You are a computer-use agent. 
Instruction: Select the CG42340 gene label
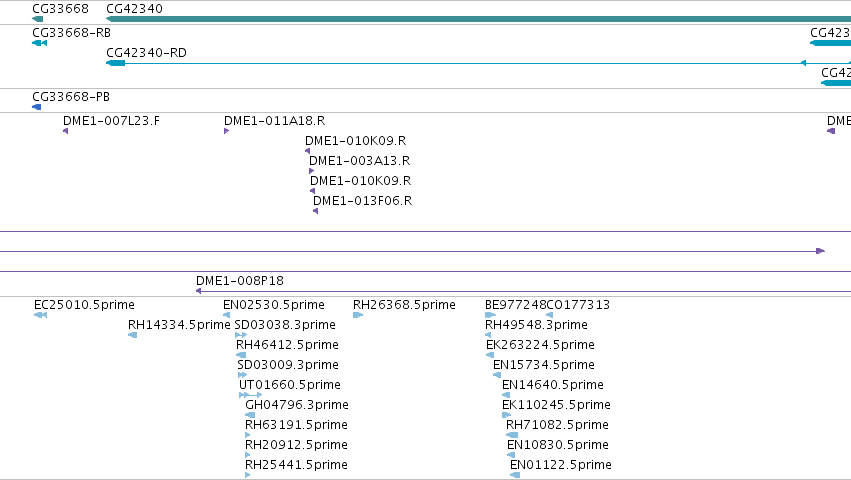[x=134, y=9]
